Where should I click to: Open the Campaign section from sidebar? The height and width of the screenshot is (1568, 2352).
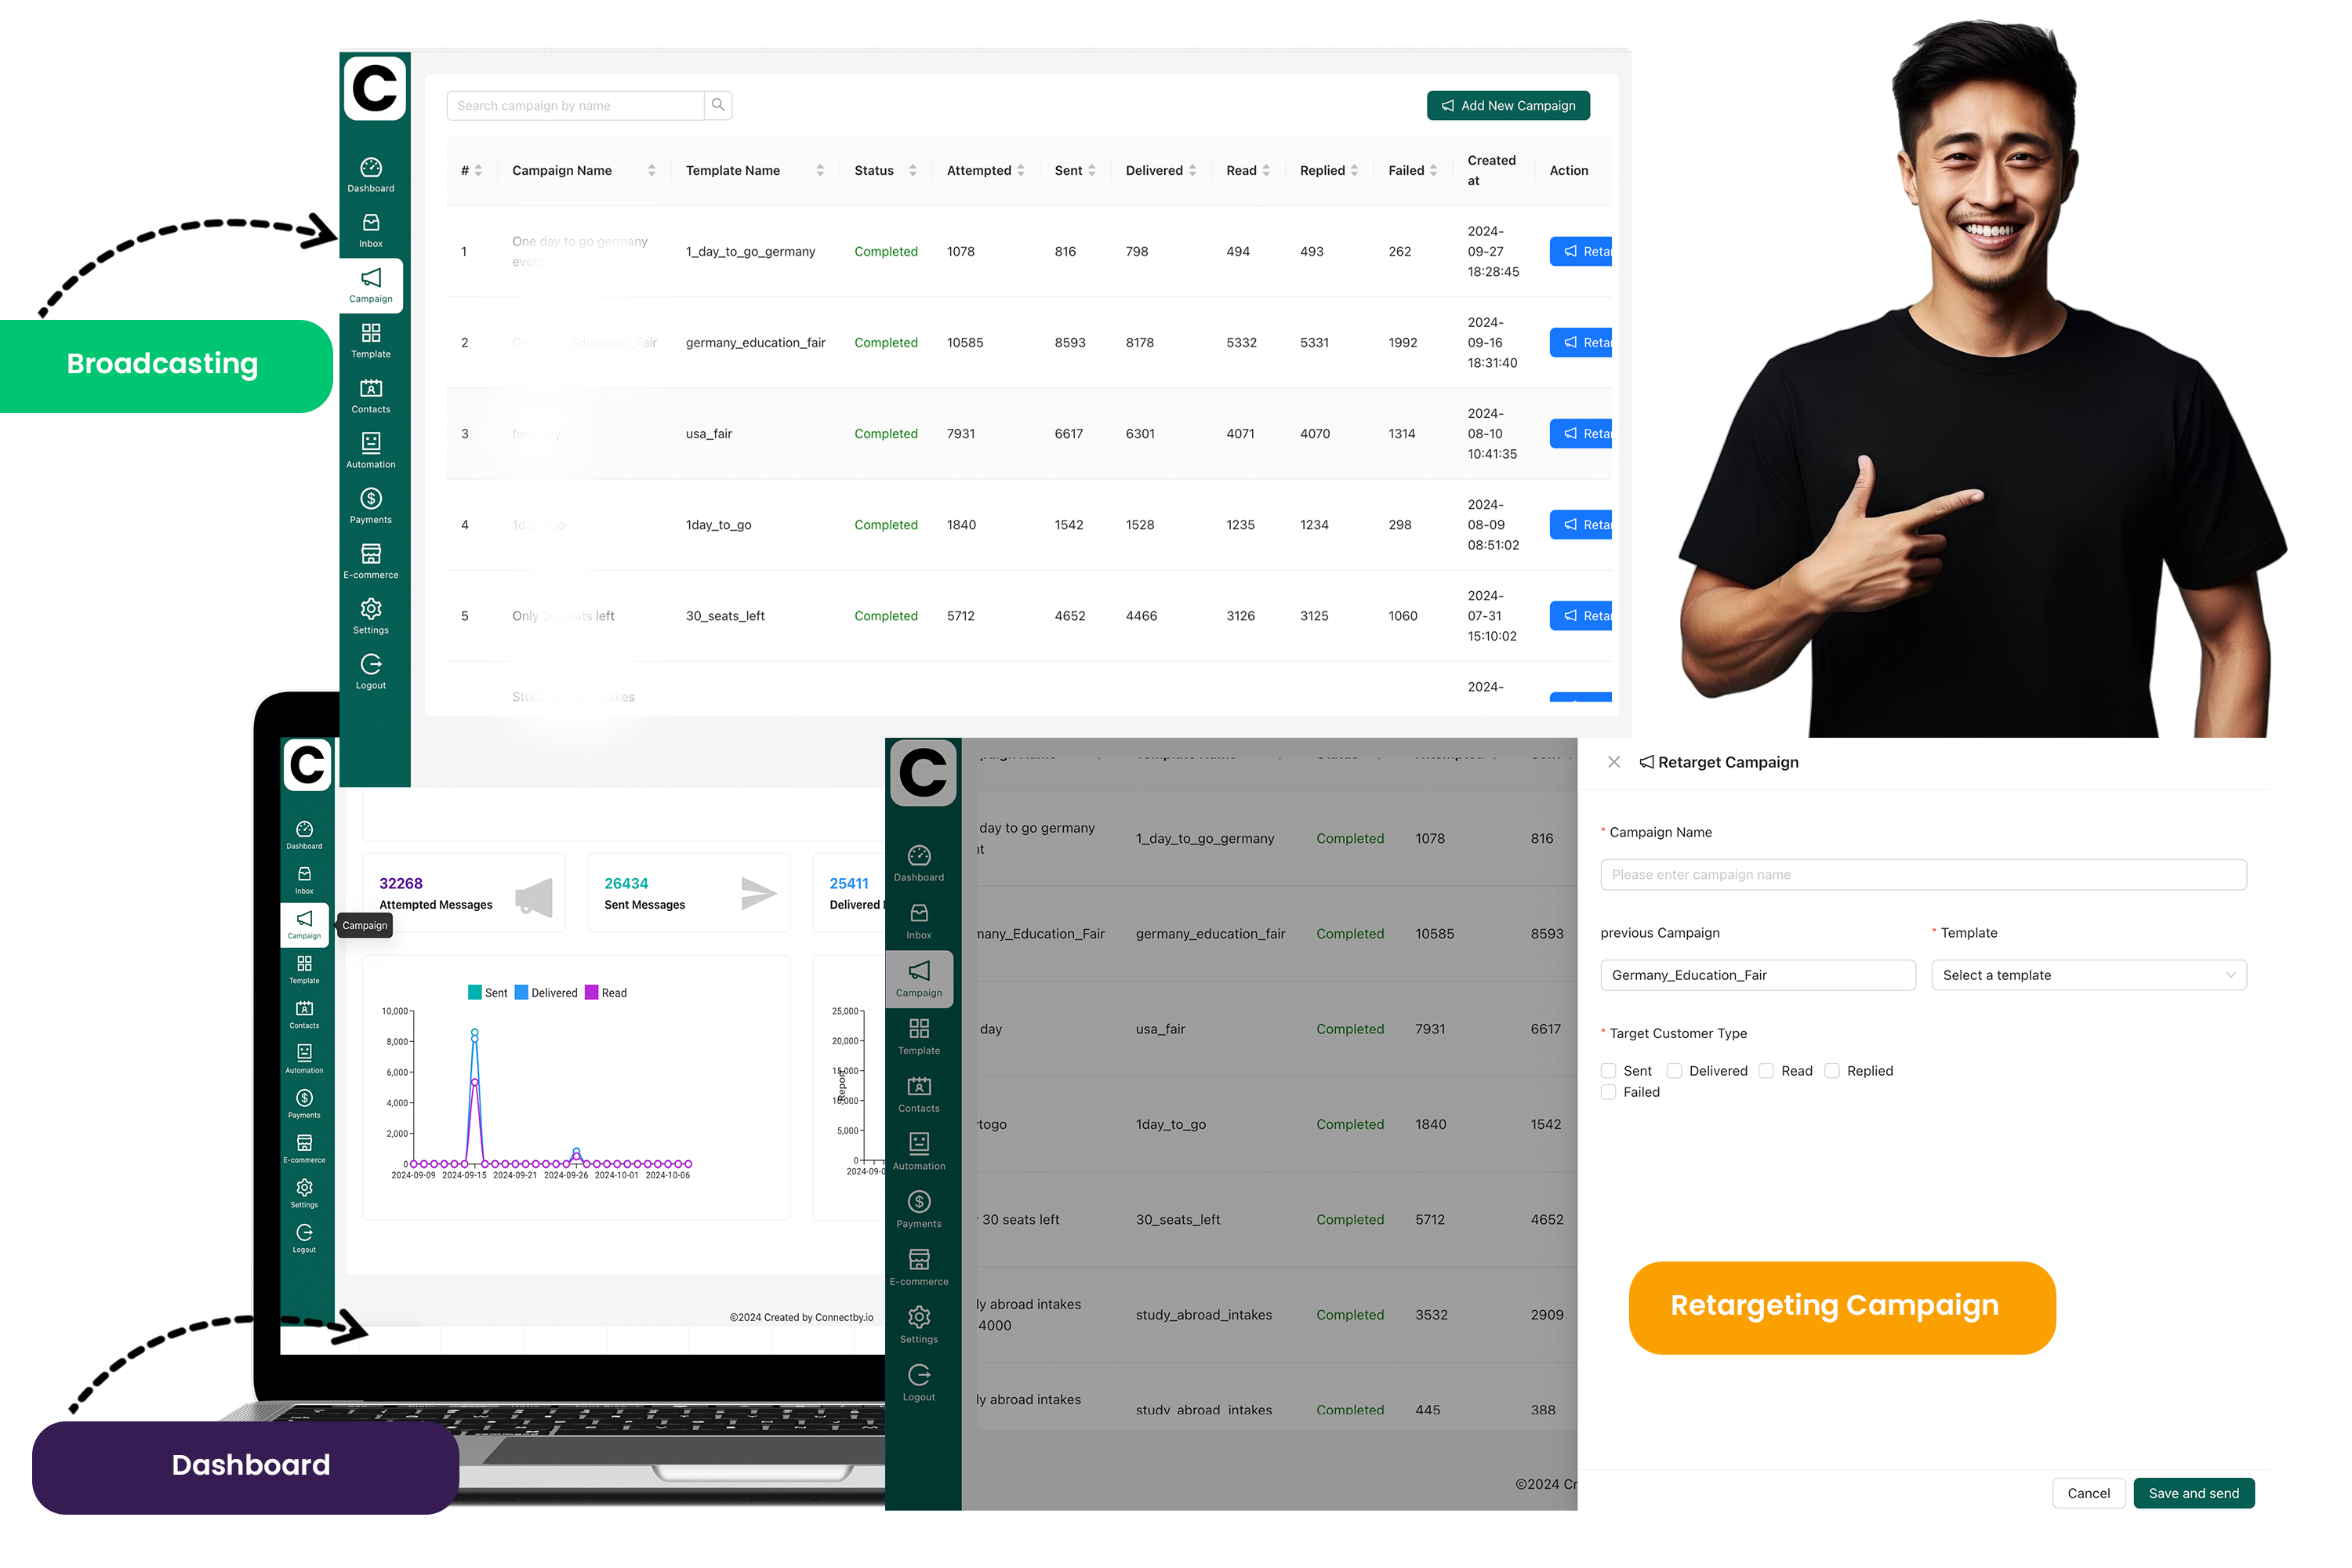click(369, 284)
